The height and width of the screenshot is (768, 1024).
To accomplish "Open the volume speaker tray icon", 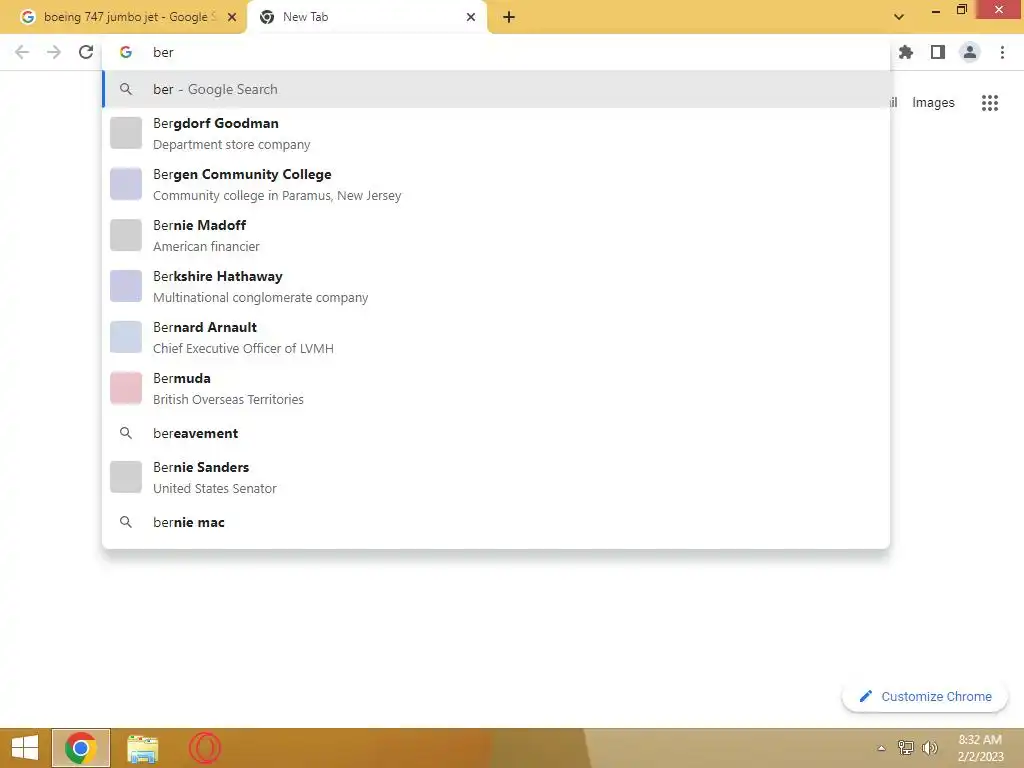I will [x=929, y=748].
